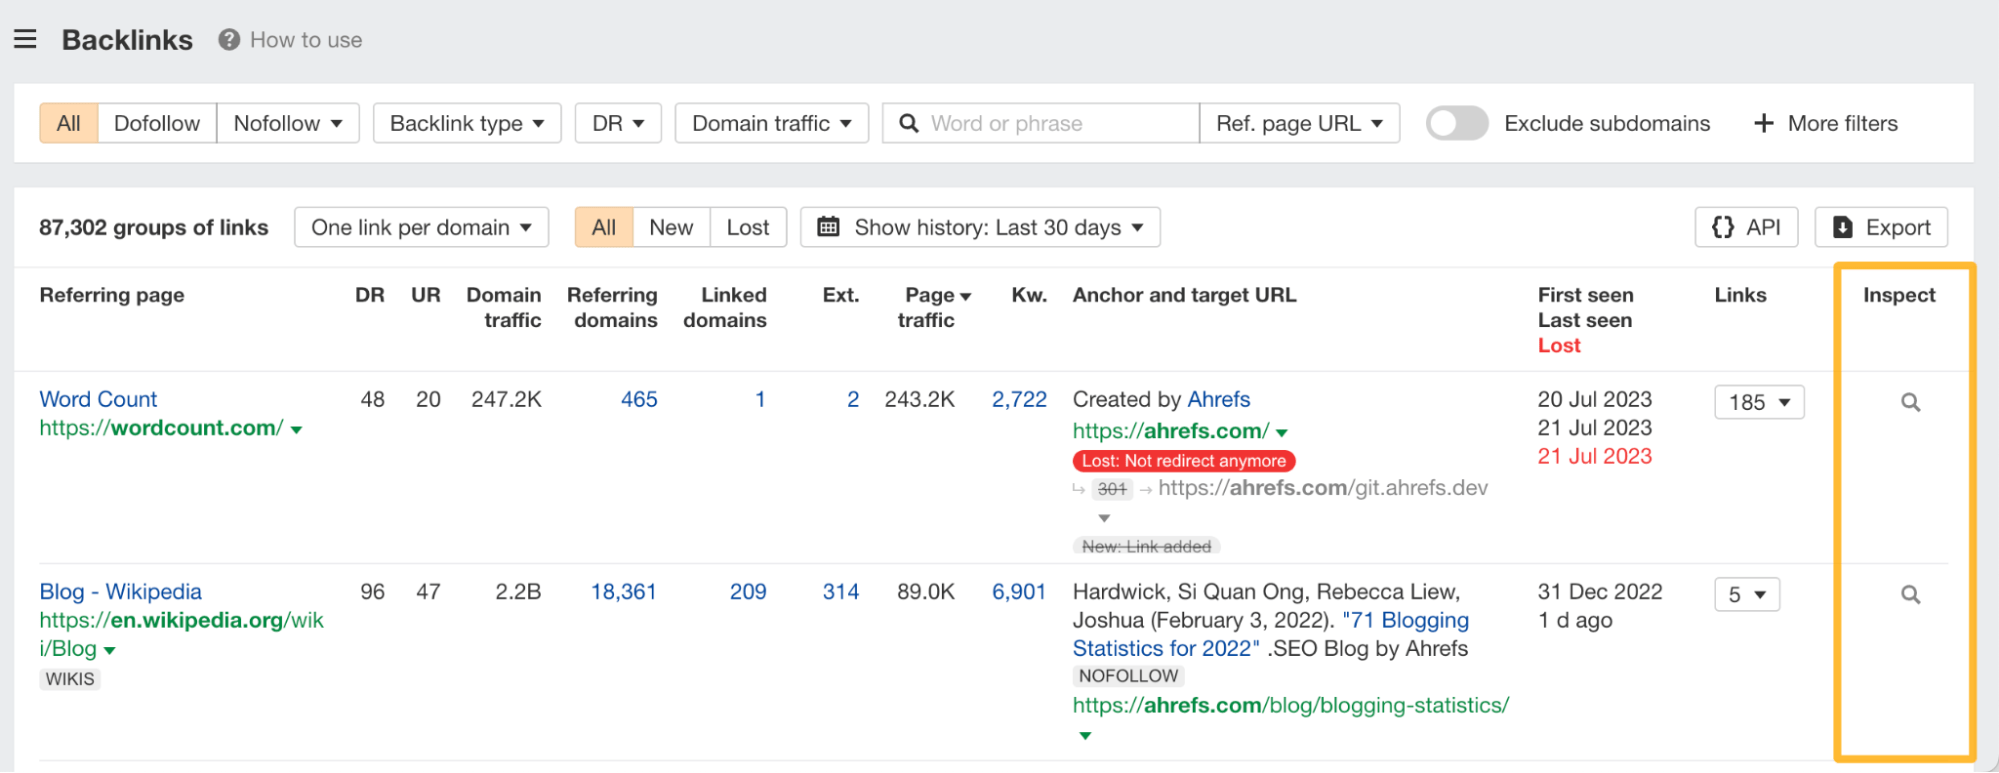Click the More filters button

[1826, 123]
